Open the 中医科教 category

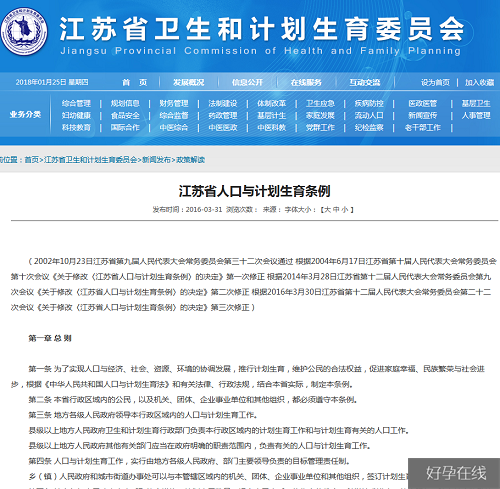[x=272, y=128]
